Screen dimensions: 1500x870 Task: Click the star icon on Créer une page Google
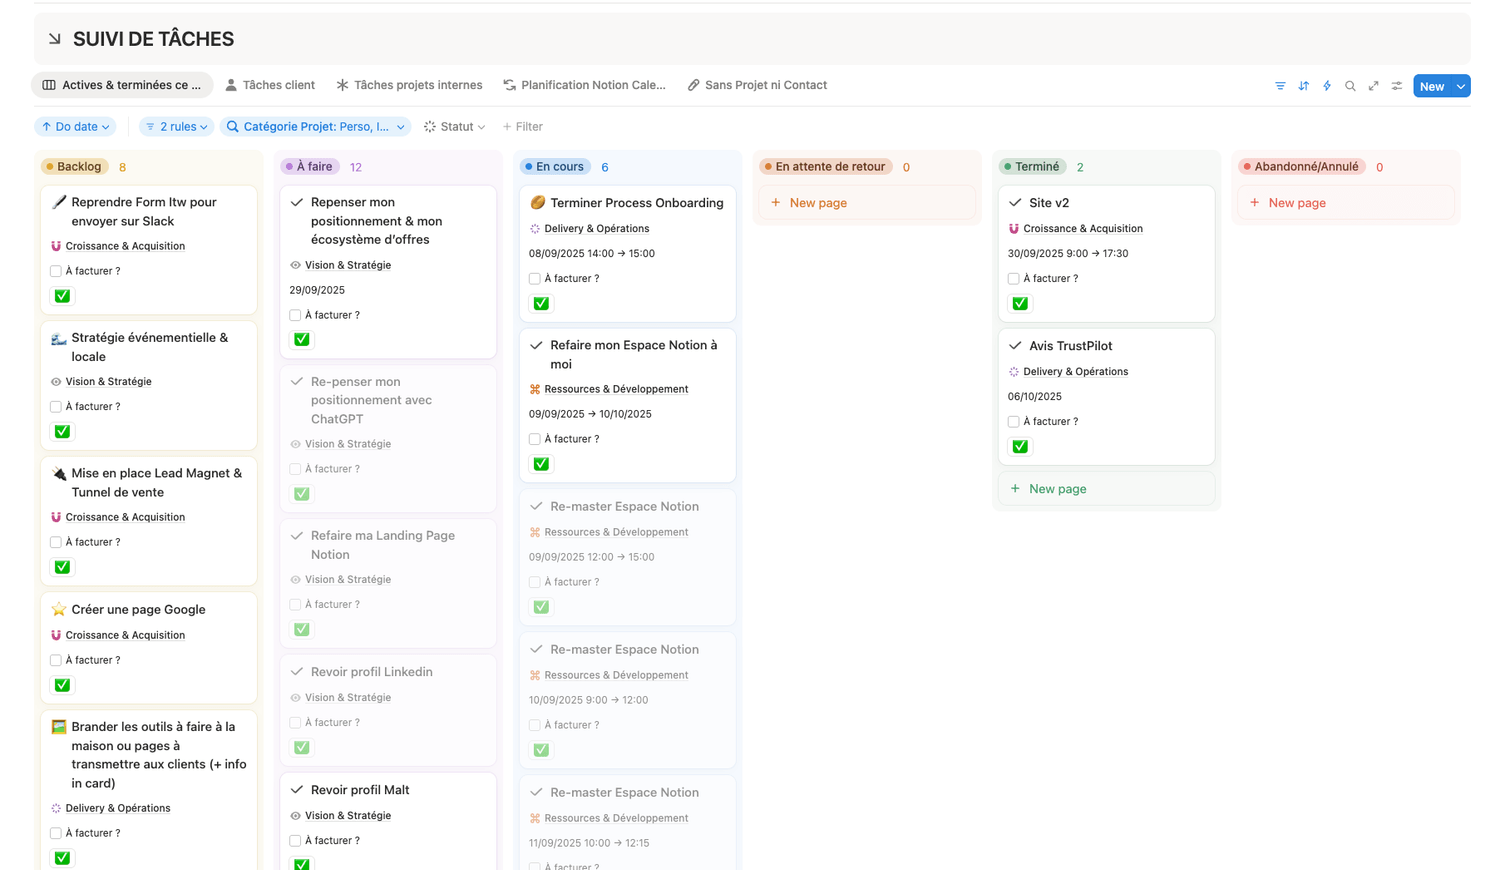tap(59, 609)
